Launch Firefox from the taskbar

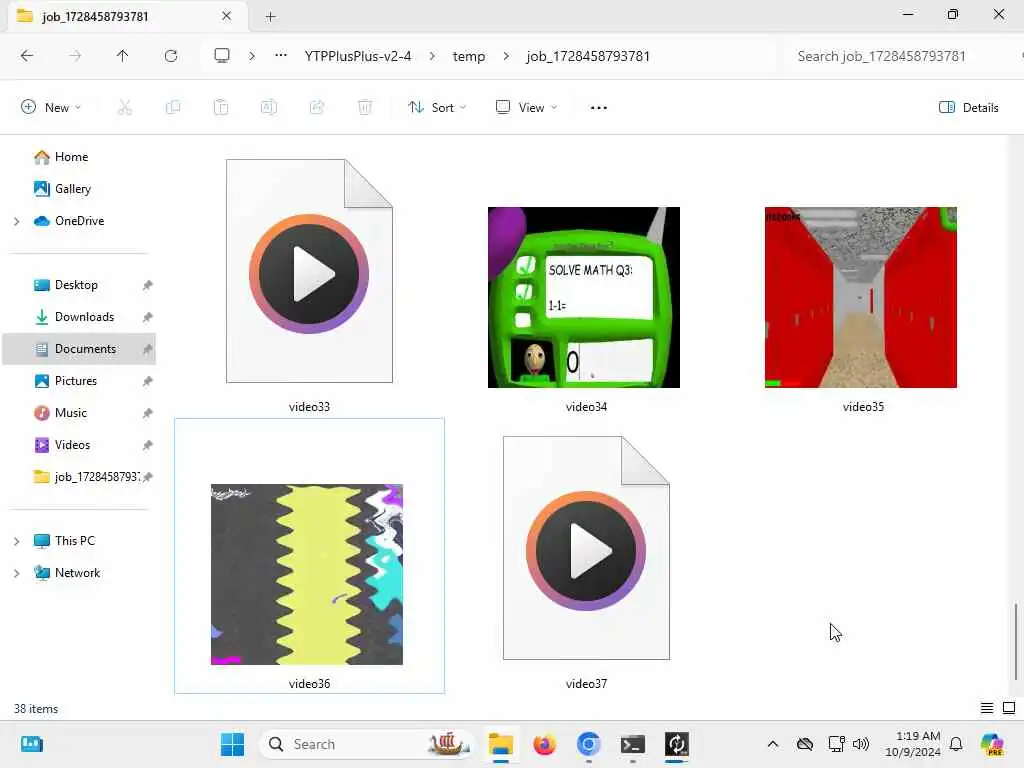(x=545, y=744)
